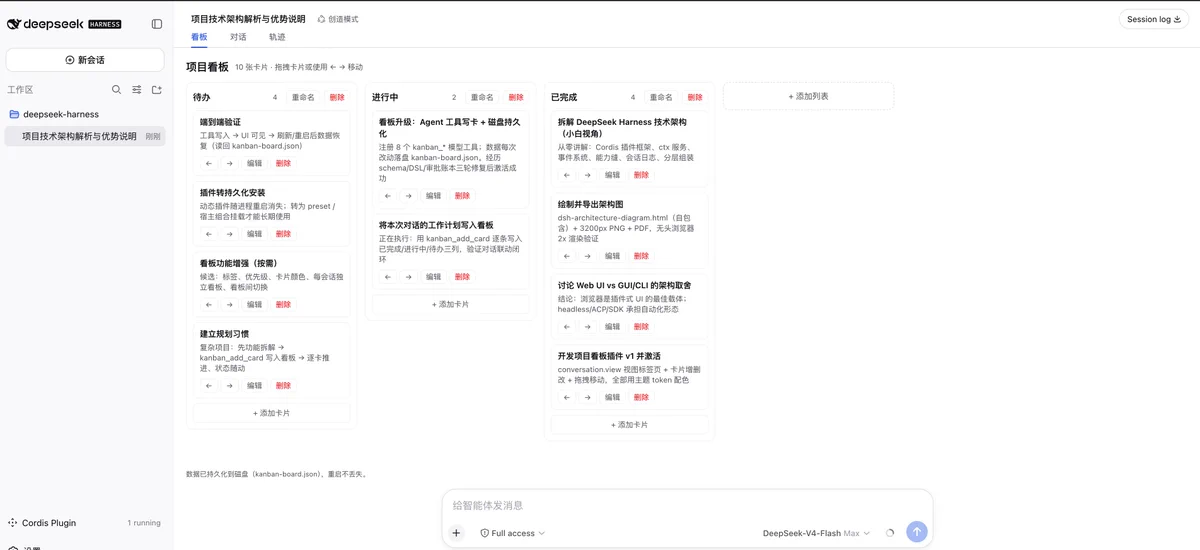1200x550 pixels.
Task: Move 讨论 Web UI vs GUI/CLI card right
Action: coord(587,327)
